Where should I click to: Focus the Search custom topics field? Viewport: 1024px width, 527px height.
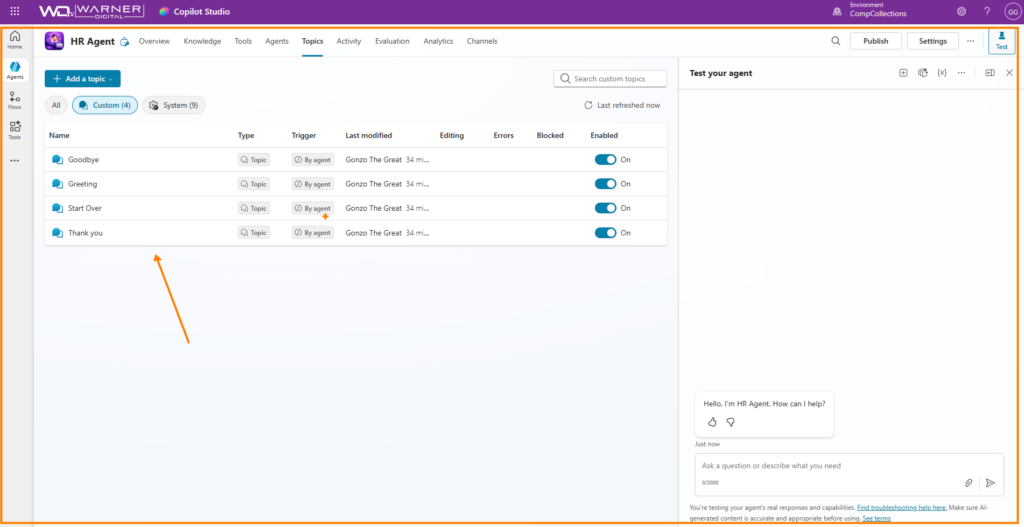click(610, 78)
